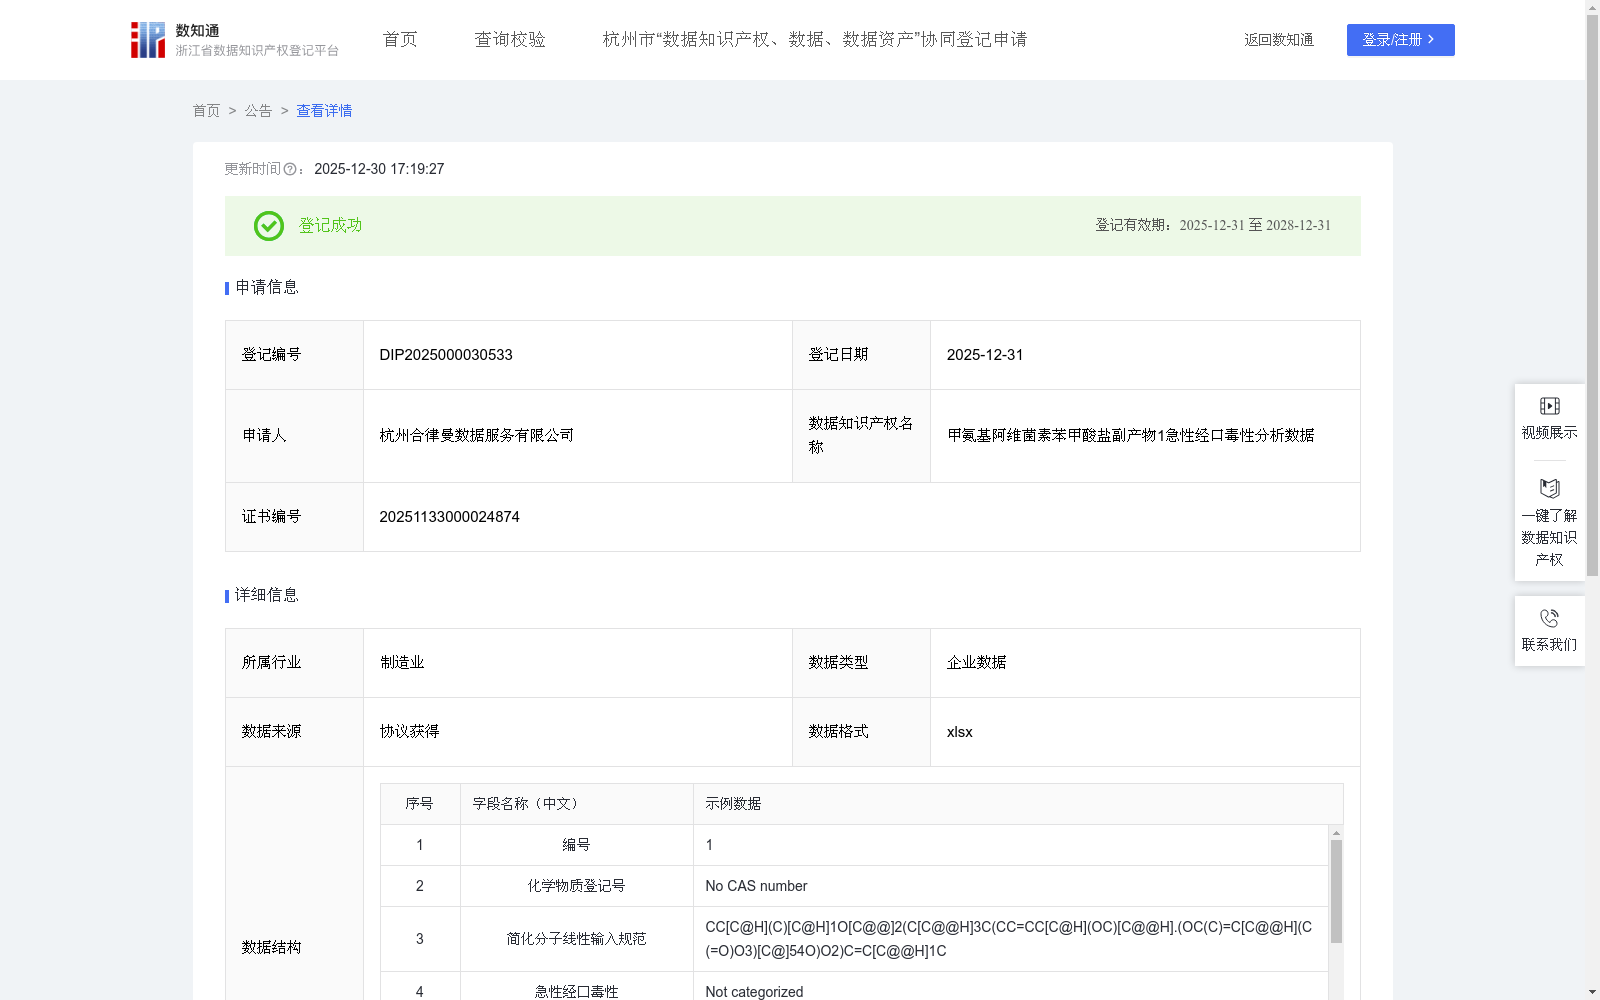Click the page scrollbar down arrow
Viewport: 1600px width, 1000px height.
(x=1592, y=992)
